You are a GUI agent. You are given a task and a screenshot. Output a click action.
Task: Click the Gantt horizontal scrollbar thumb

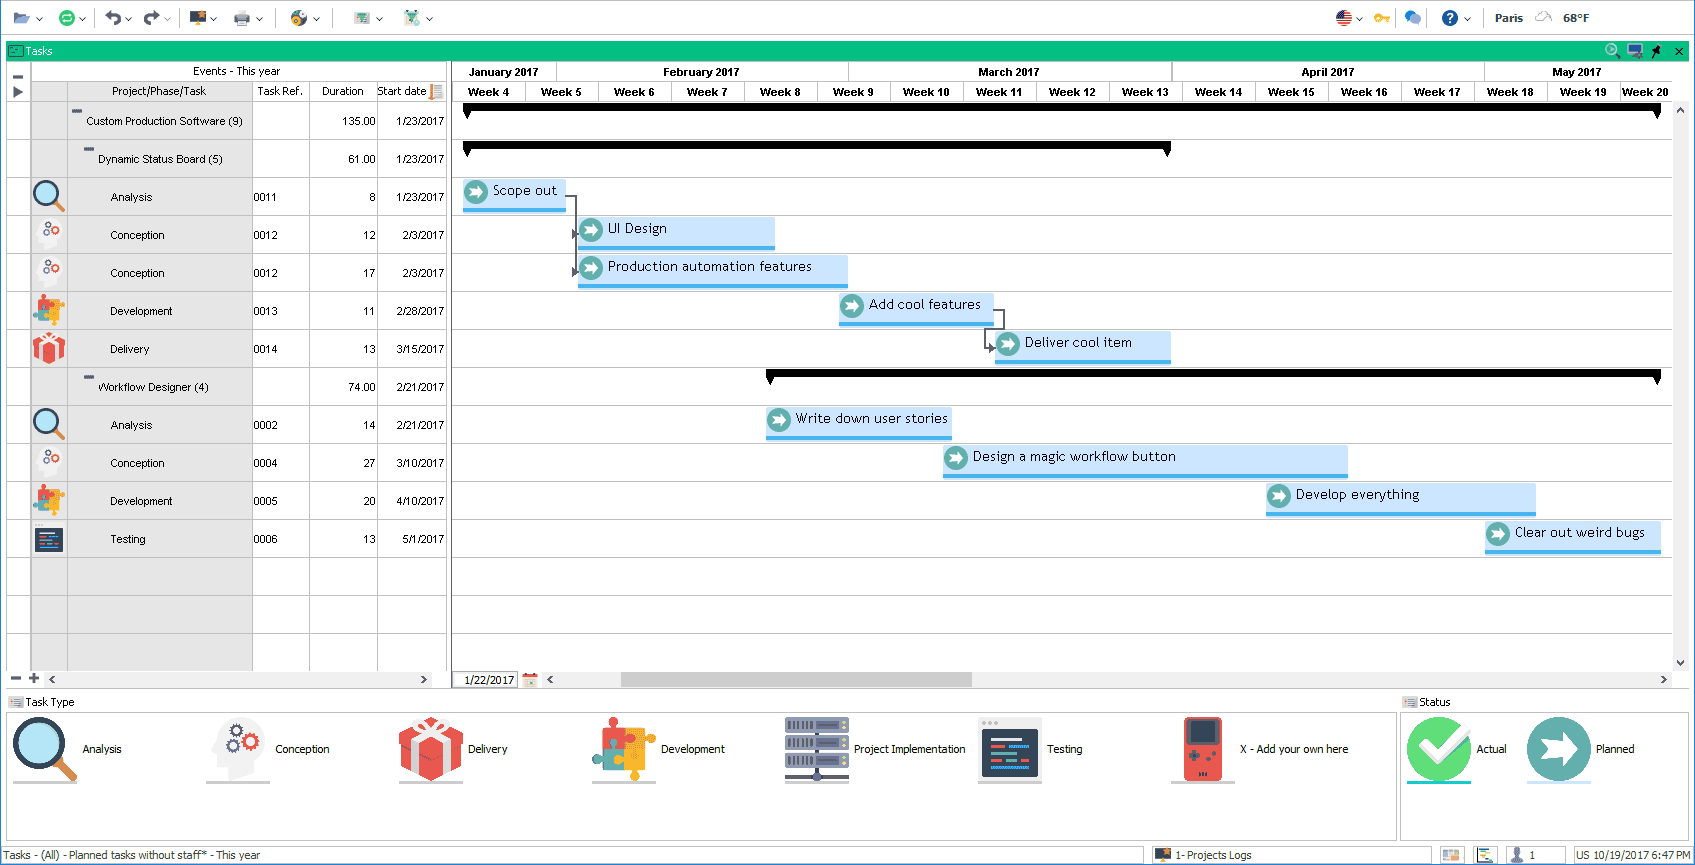click(796, 680)
